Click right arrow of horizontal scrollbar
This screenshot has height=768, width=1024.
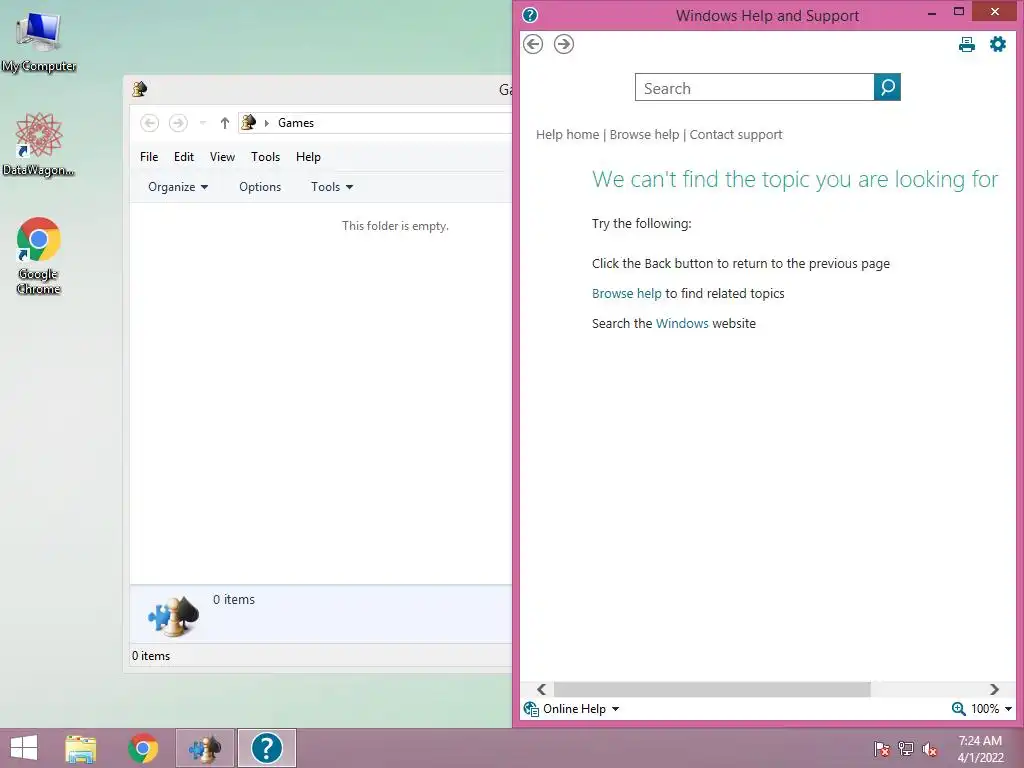pyautogui.click(x=994, y=689)
